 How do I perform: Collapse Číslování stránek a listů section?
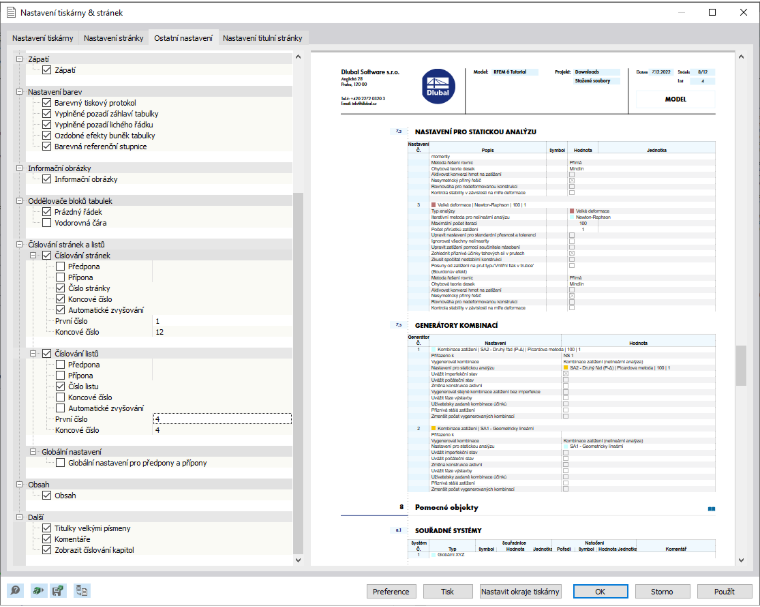(x=19, y=244)
